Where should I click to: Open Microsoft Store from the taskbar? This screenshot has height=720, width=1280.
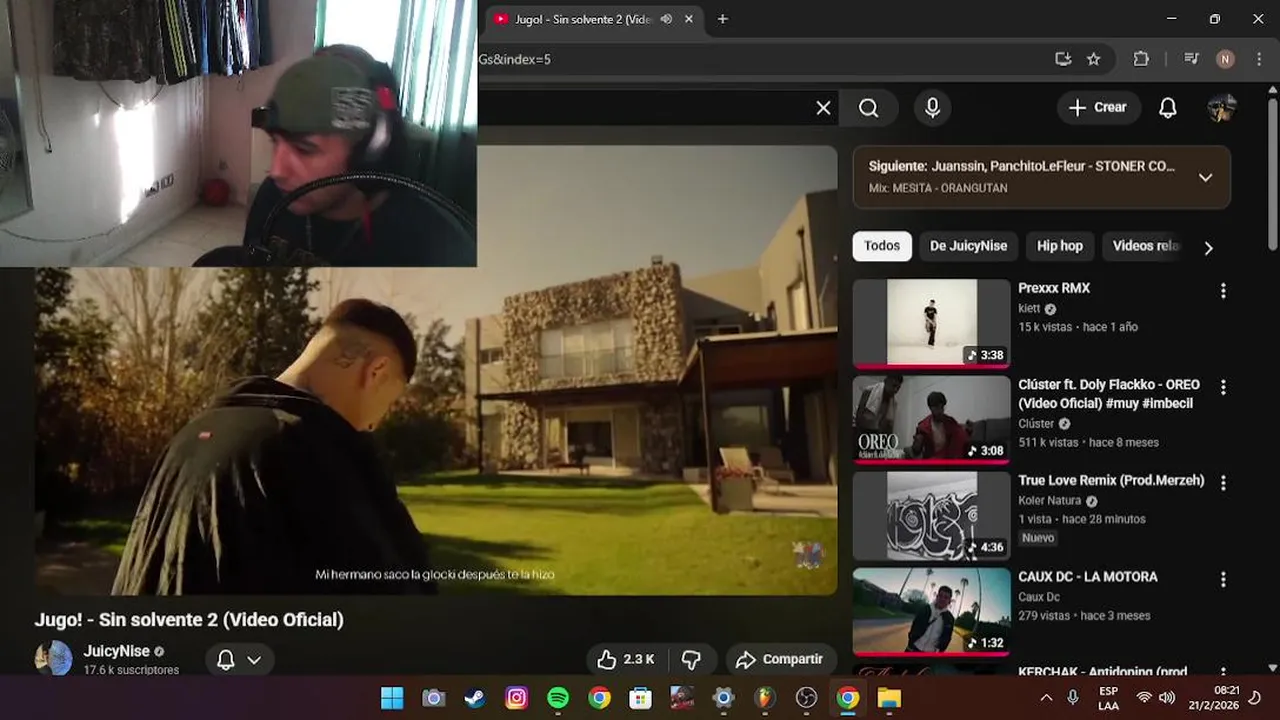point(640,698)
